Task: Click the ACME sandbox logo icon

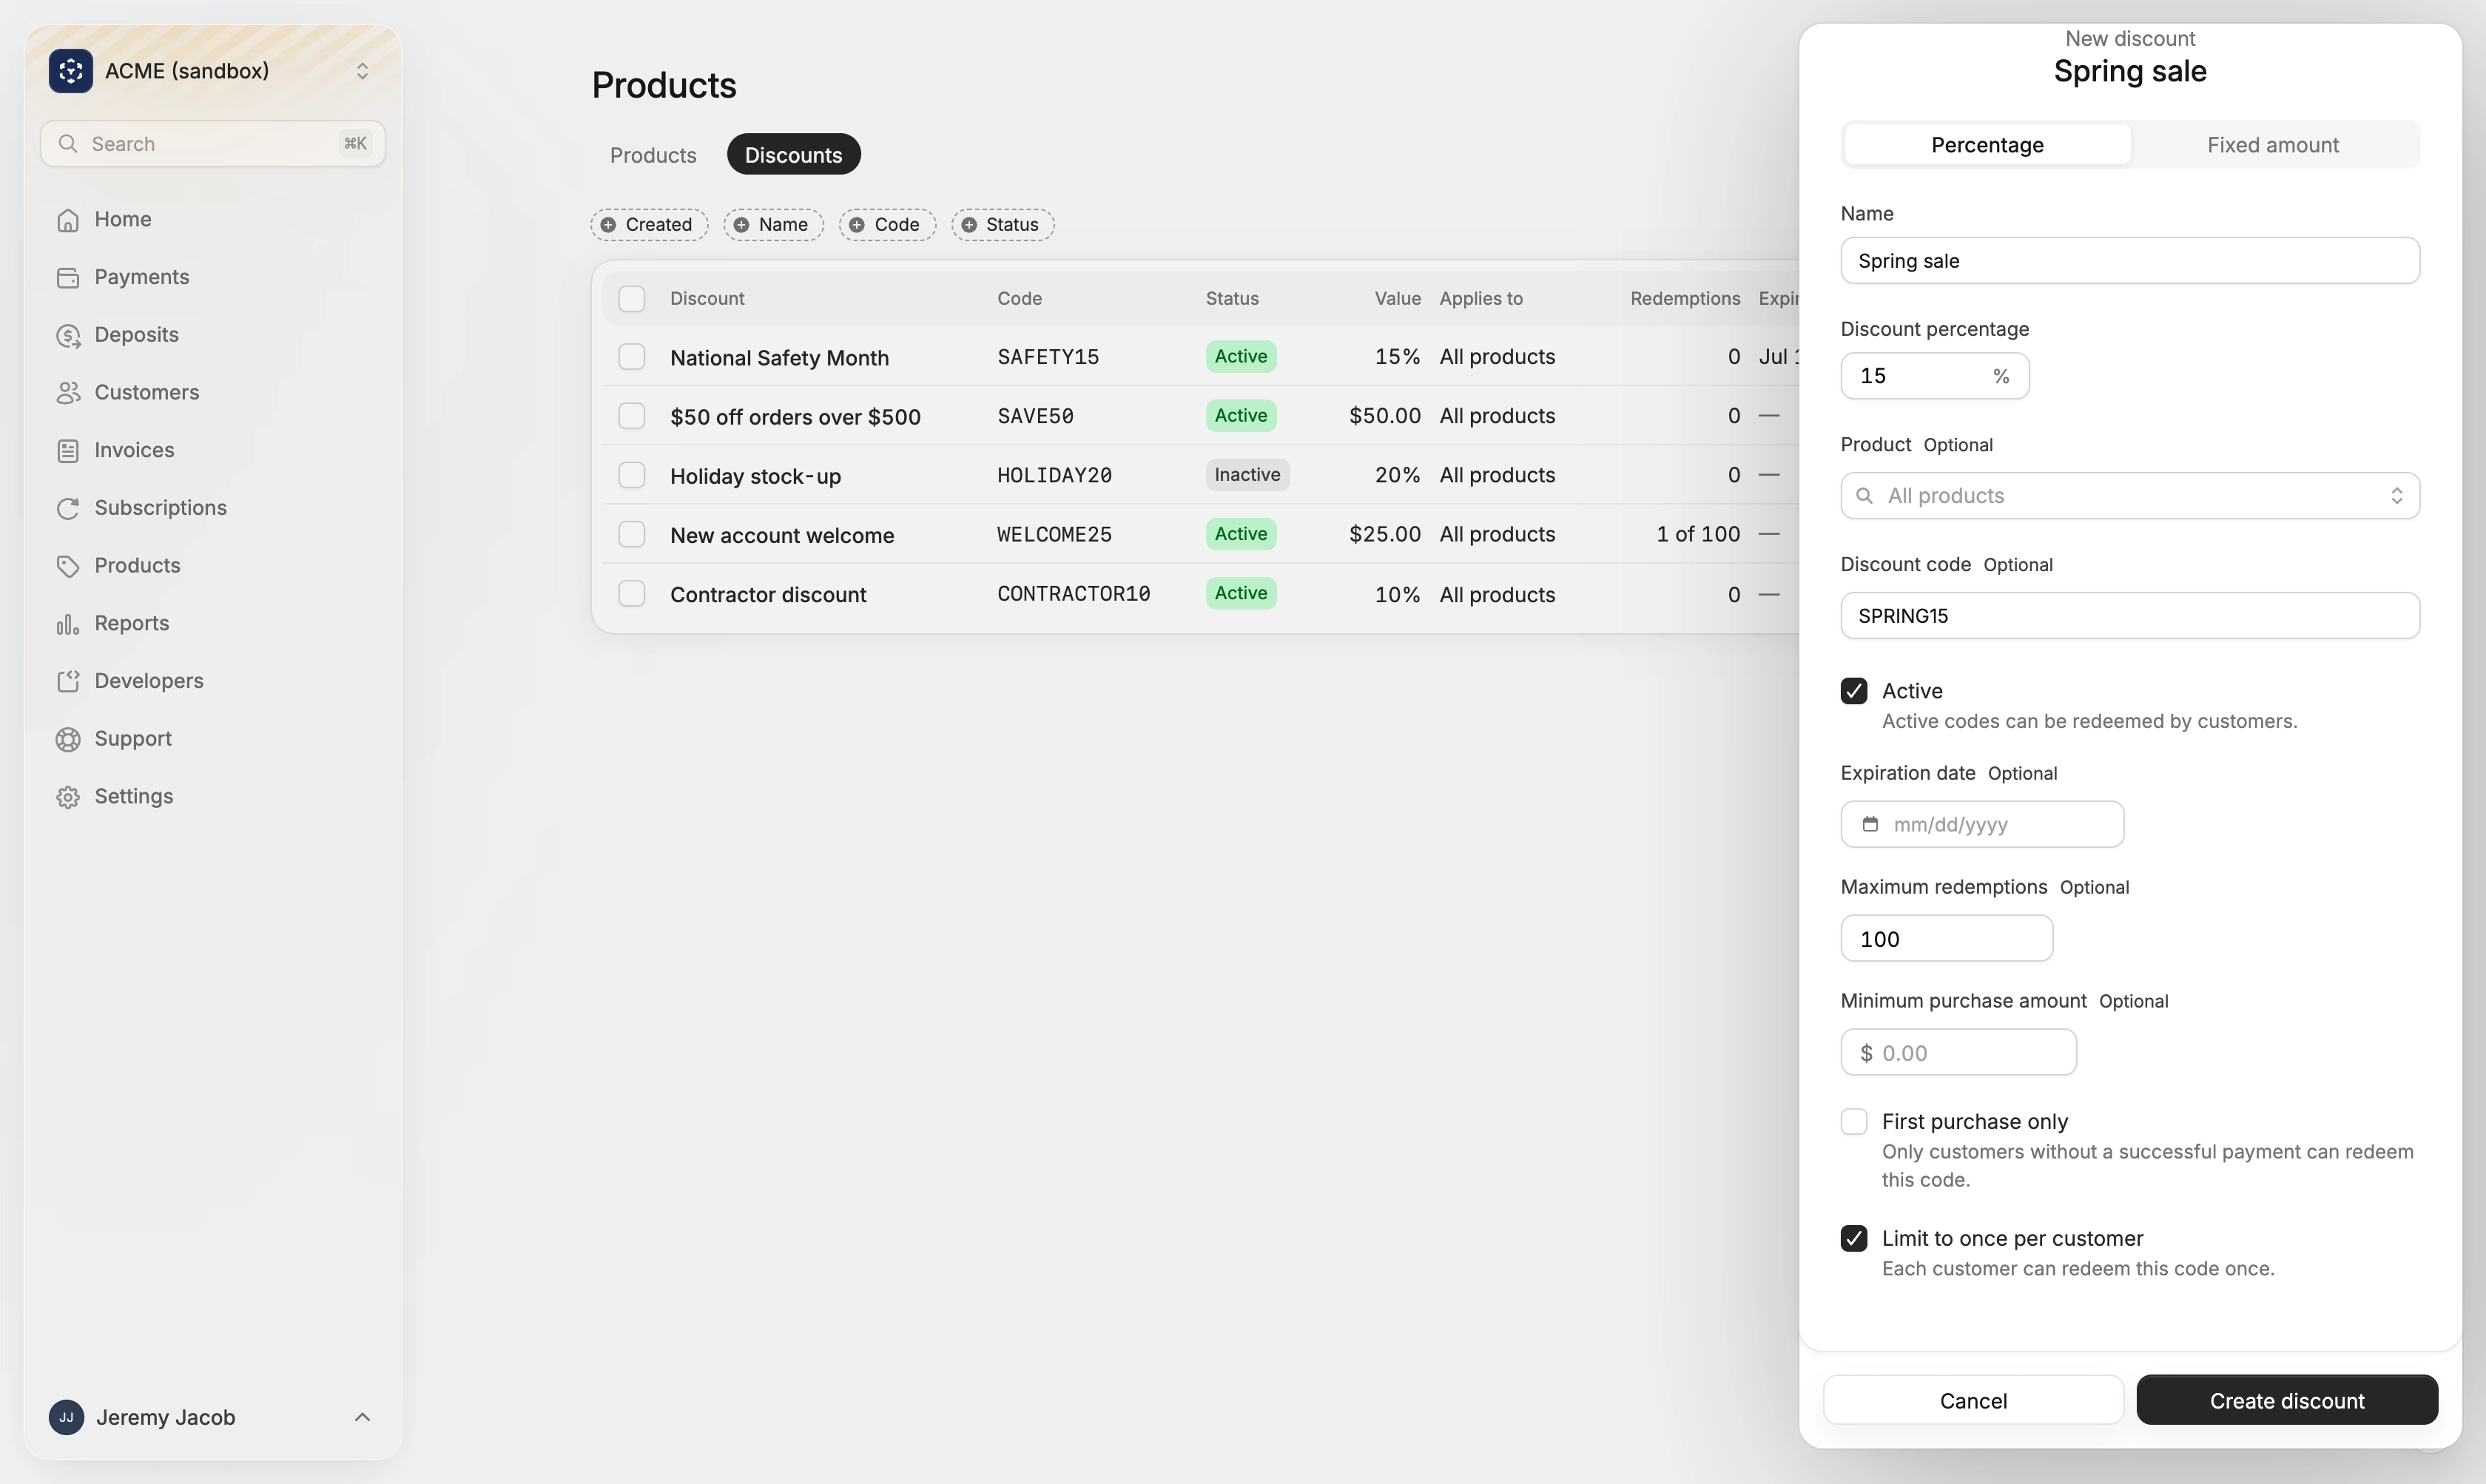Action: coord(70,71)
